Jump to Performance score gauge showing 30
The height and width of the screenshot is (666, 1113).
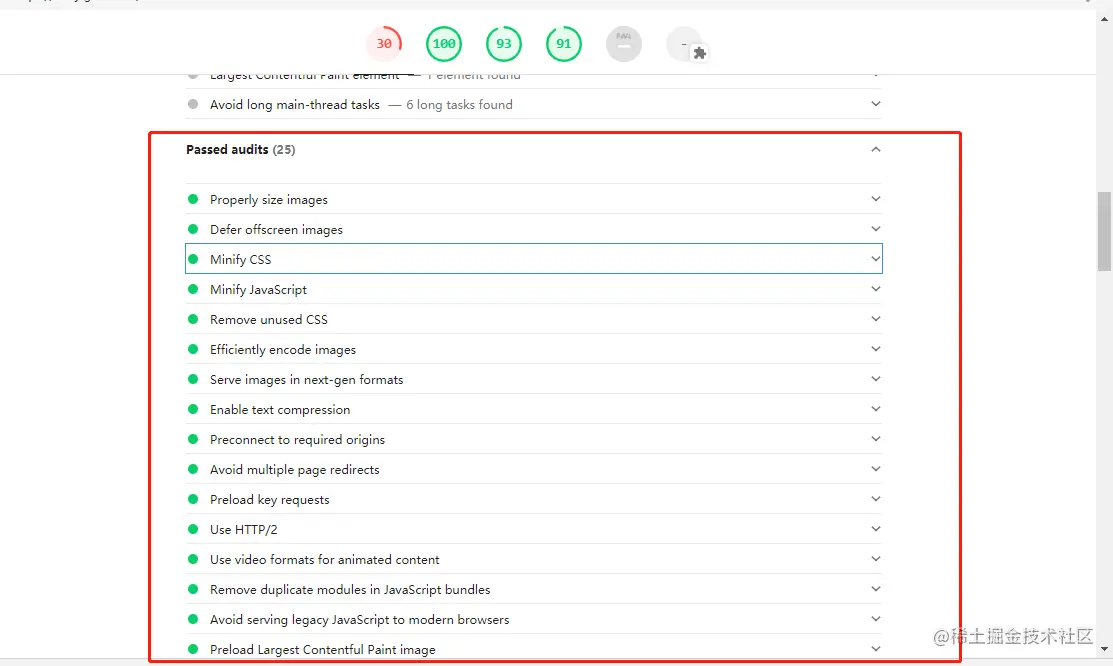(384, 43)
